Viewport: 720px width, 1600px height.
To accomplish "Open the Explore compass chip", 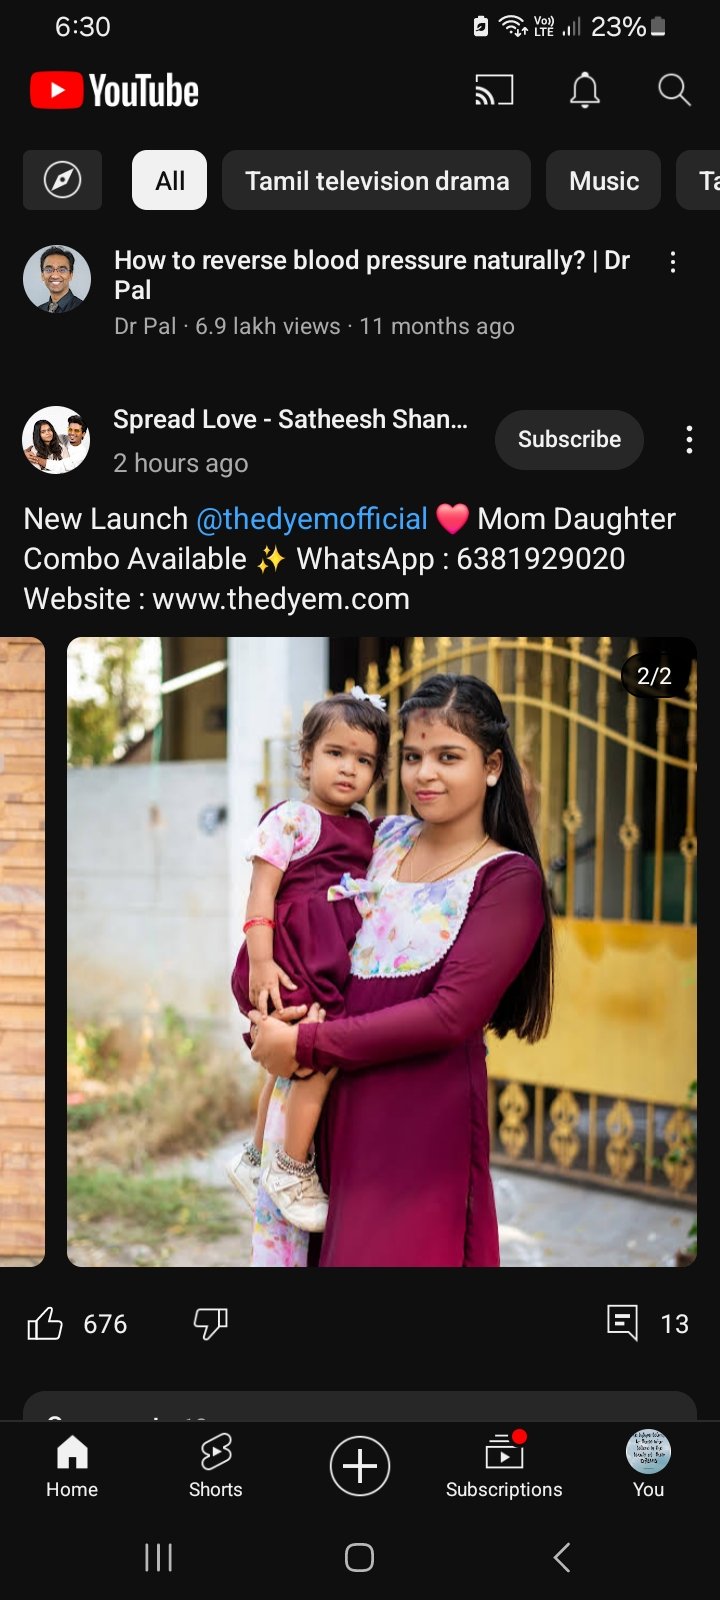I will 62,180.
